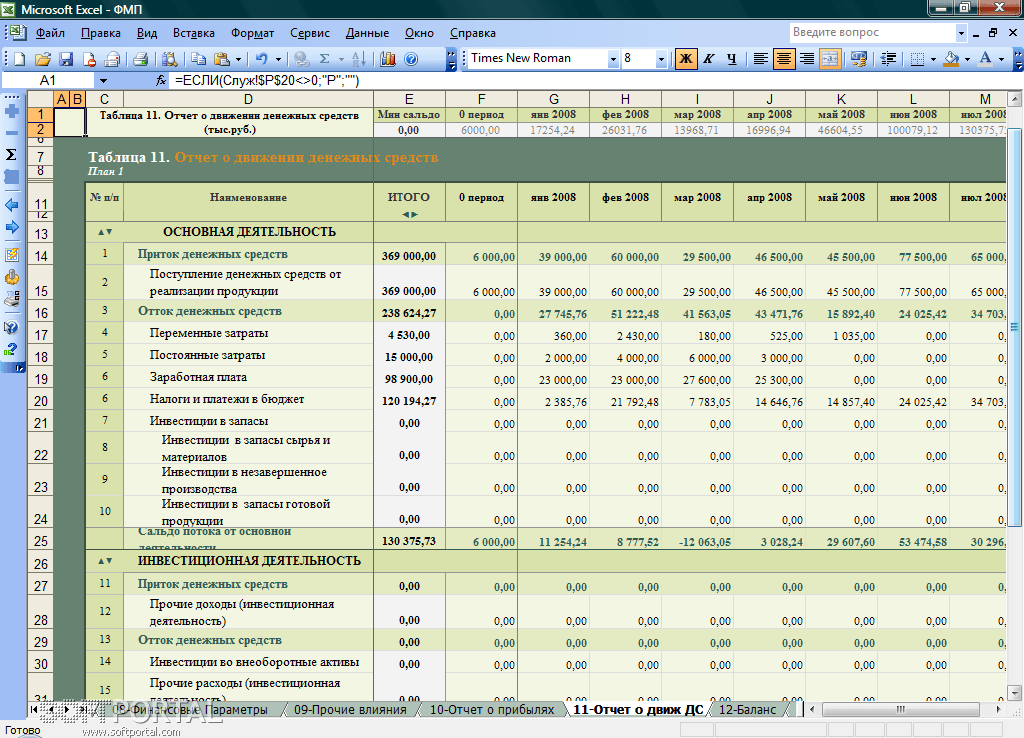Screen dimensions: 1024x738
Task: Click the ОСНОВНАЯ ДЕЯТЕЛЬНОСТЬ sort arrows
Action: tap(104, 232)
